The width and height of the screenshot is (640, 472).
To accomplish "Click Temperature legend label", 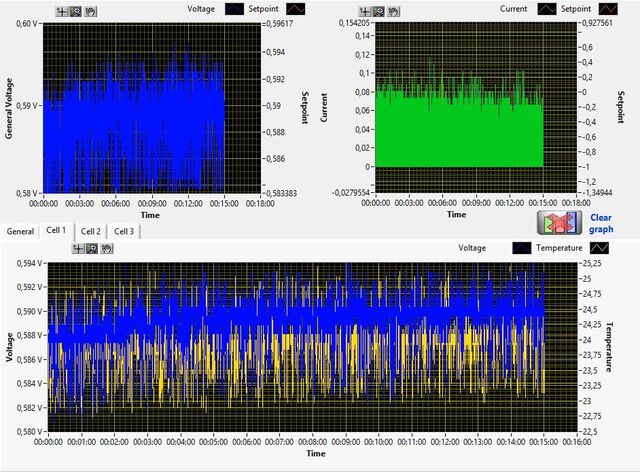I will pos(559,248).
